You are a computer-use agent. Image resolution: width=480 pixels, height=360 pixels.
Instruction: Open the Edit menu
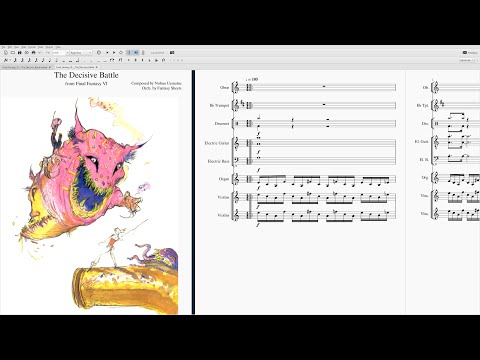pos(10,47)
